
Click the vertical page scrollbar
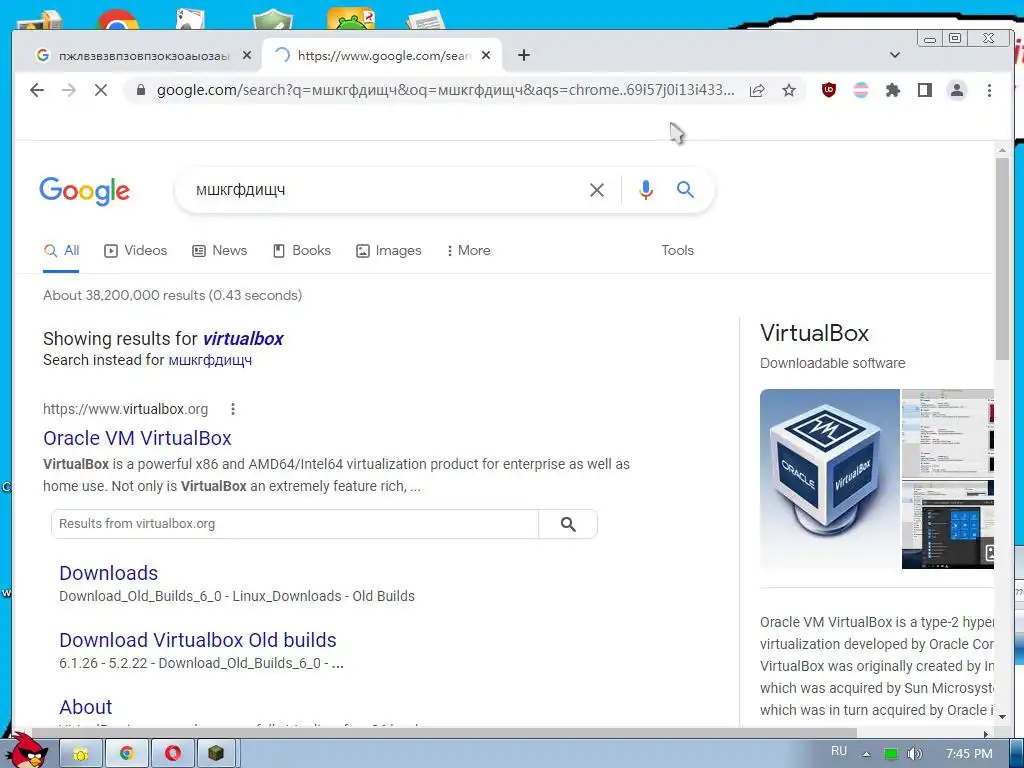(x=1002, y=258)
